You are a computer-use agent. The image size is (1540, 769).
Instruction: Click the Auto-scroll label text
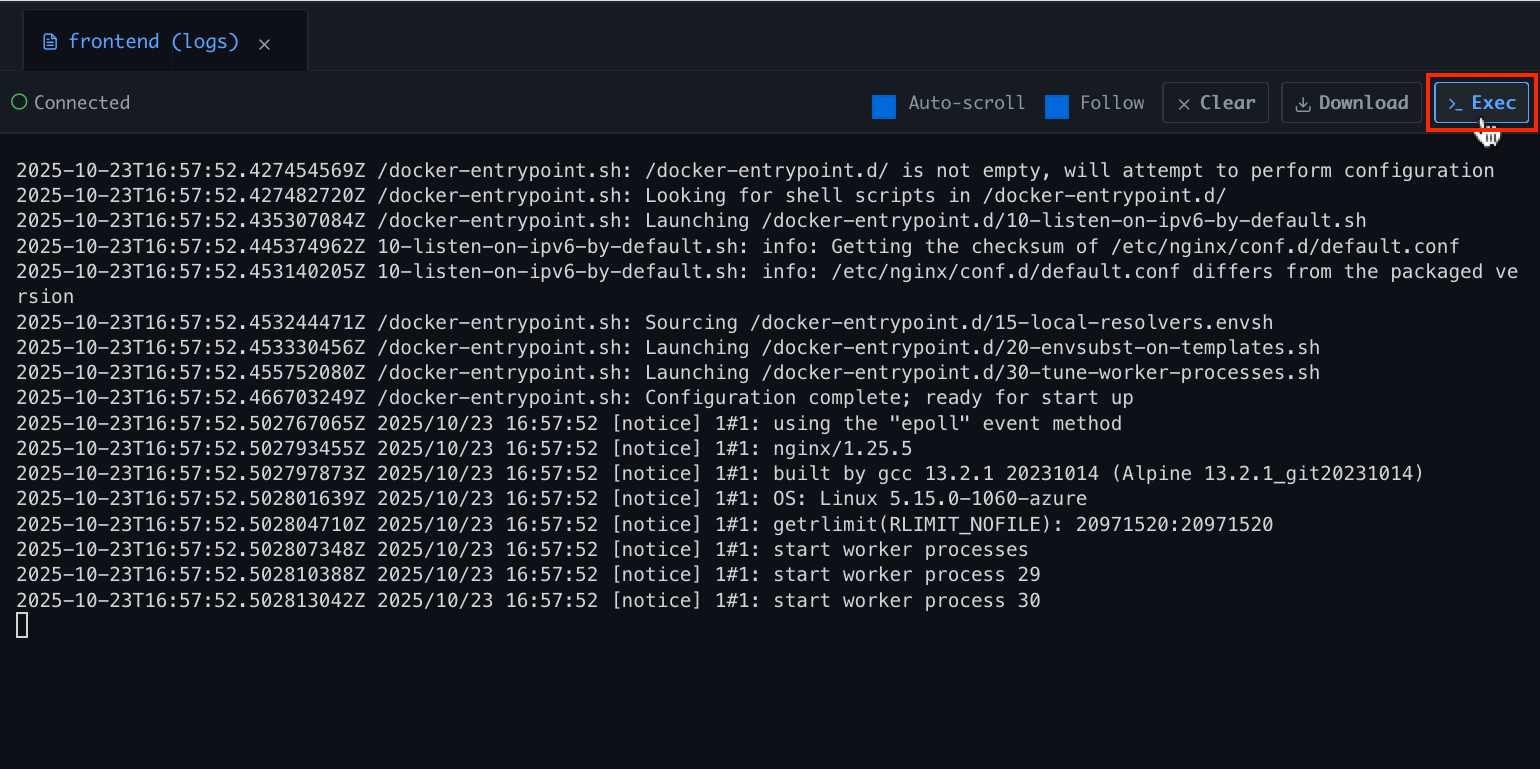tap(966, 103)
